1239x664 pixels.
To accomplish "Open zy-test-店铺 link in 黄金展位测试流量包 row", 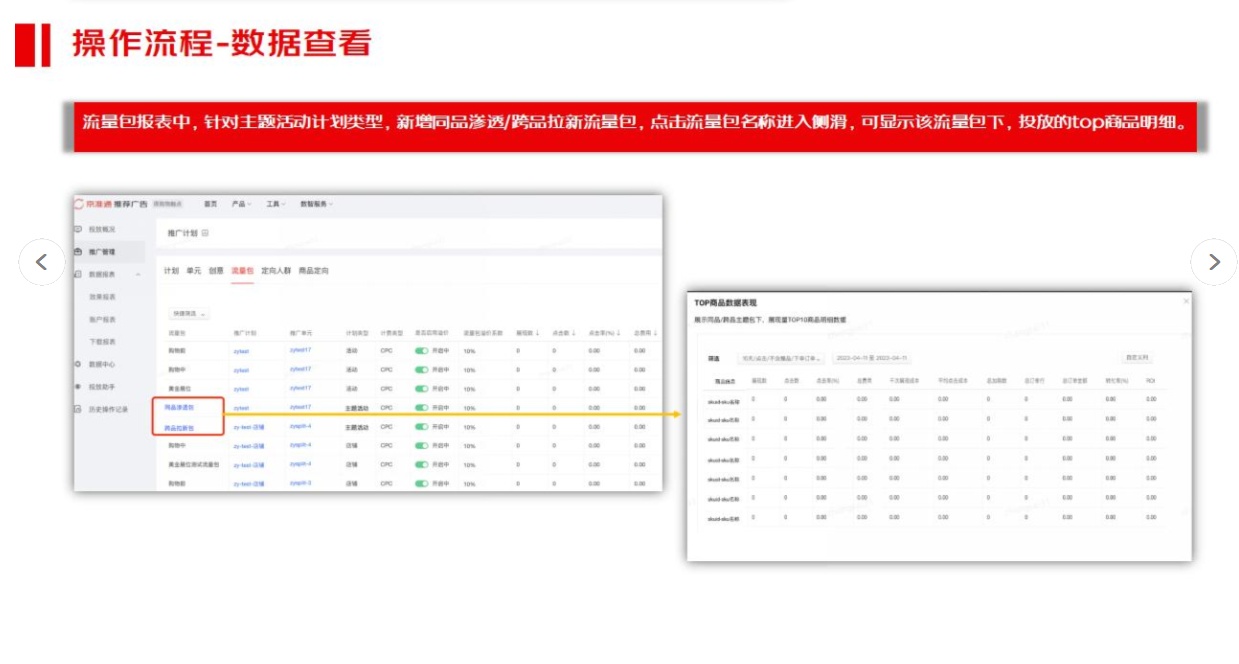I will 249,465.
